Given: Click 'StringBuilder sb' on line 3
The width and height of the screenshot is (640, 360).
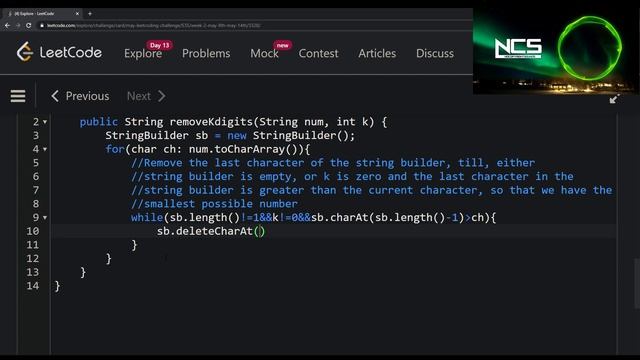Looking at the screenshot, I should click(x=157, y=136).
